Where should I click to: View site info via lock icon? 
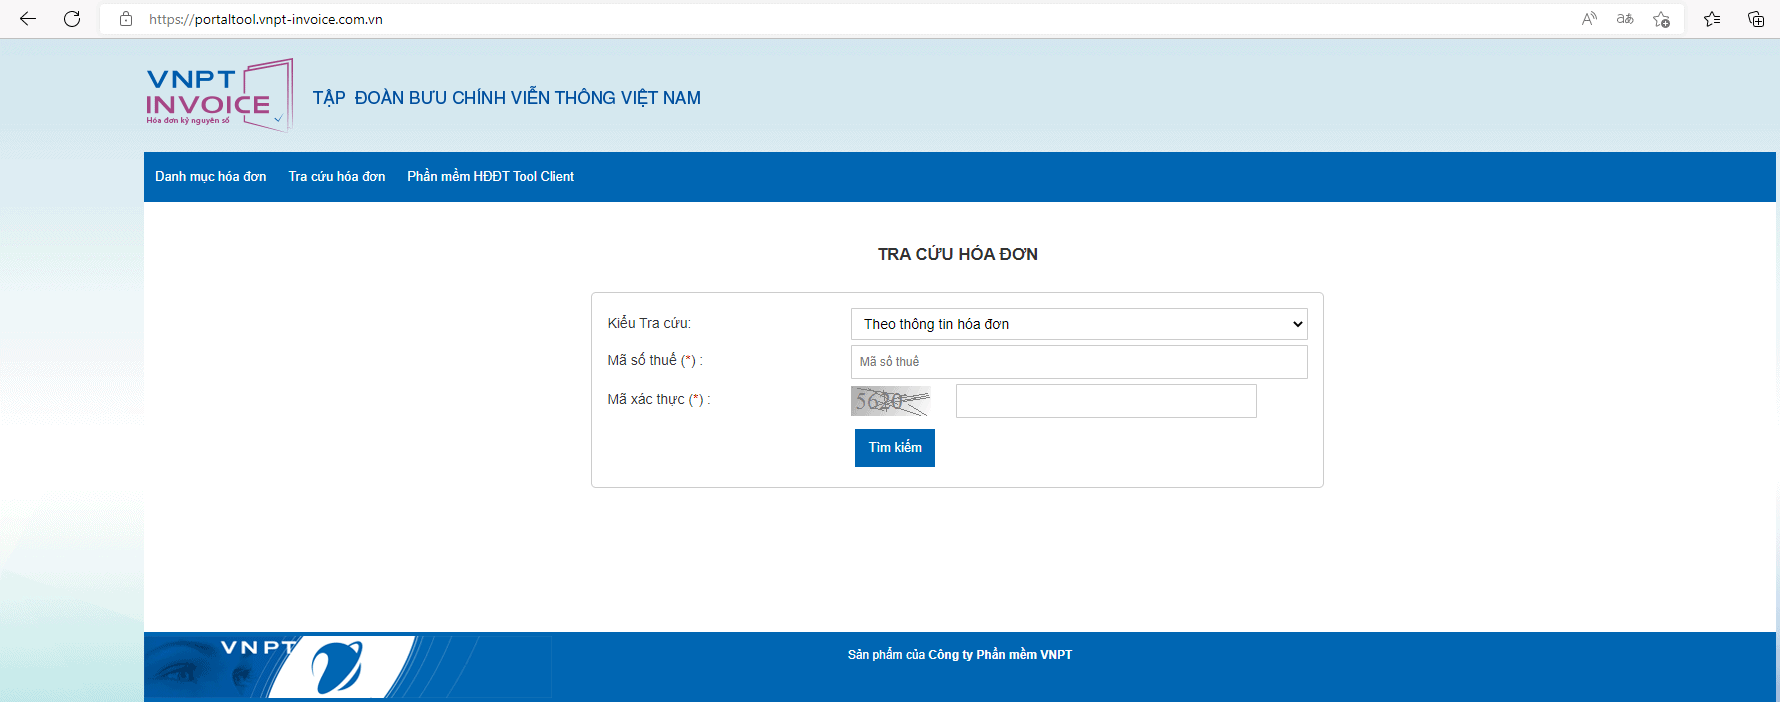point(126,19)
